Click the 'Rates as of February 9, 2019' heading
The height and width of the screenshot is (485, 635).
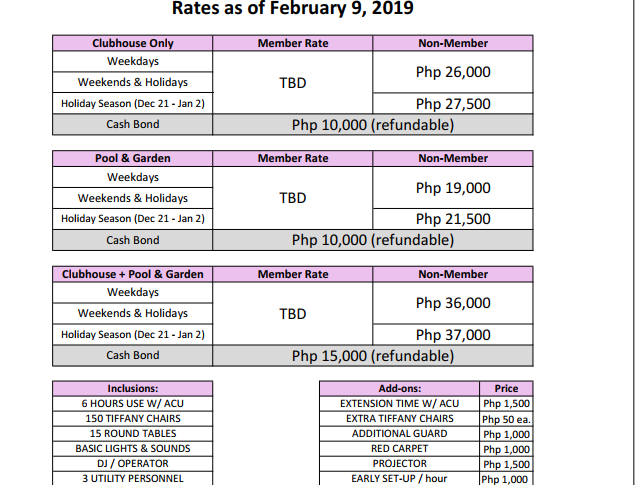293,11
